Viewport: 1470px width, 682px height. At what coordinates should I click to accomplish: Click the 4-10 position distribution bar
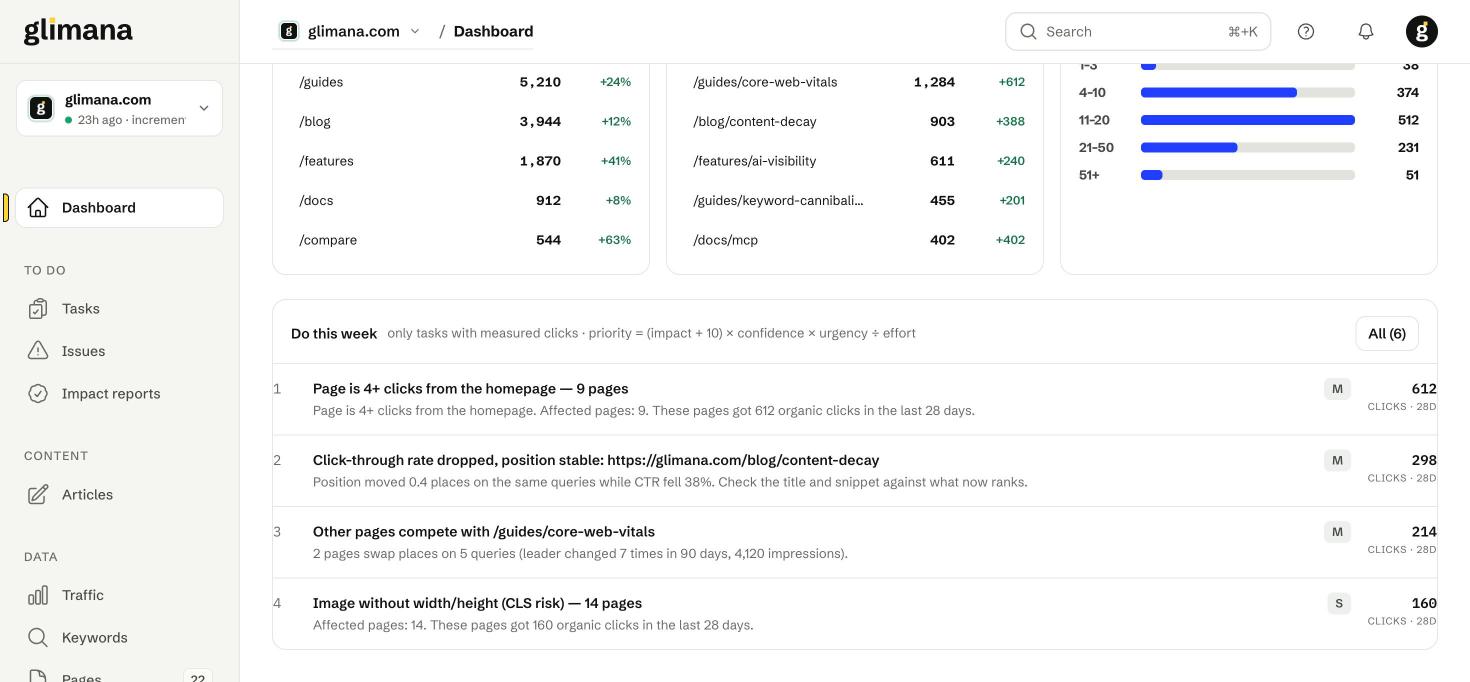coord(1248,93)
